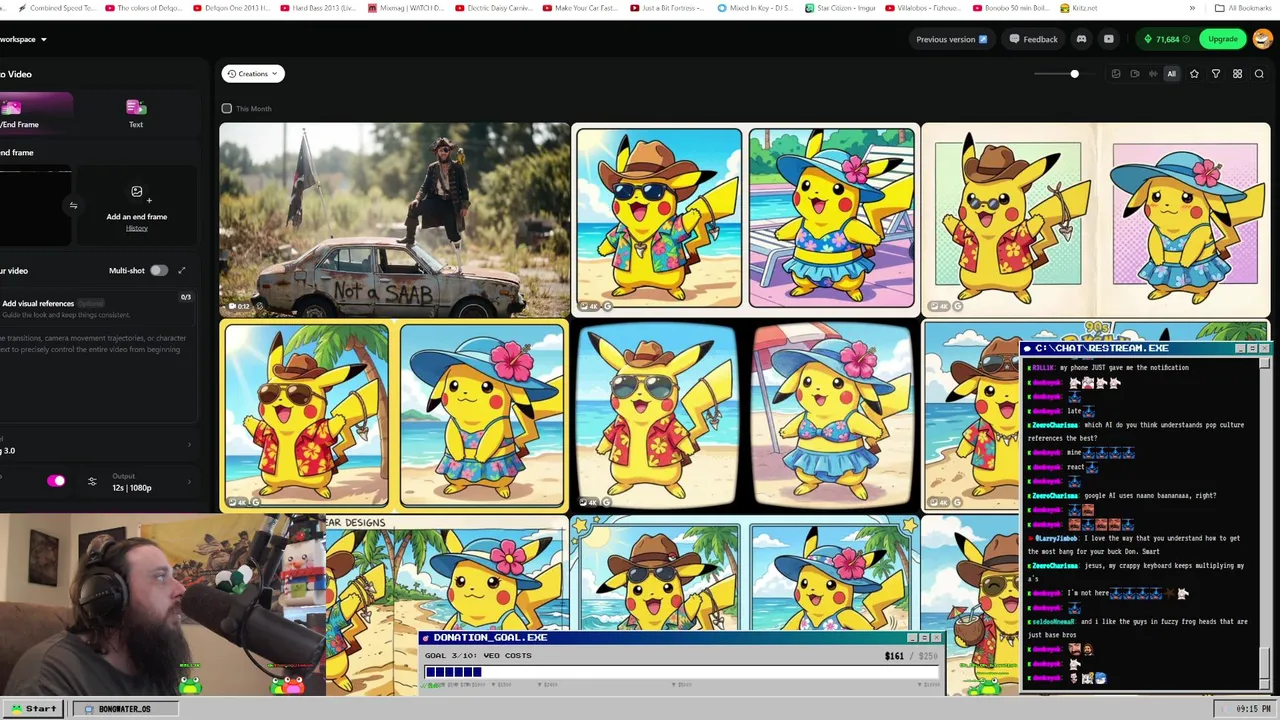Open Pikachu pair with beach chair background
The image size is (1280, 720).
tap(745, 218)
